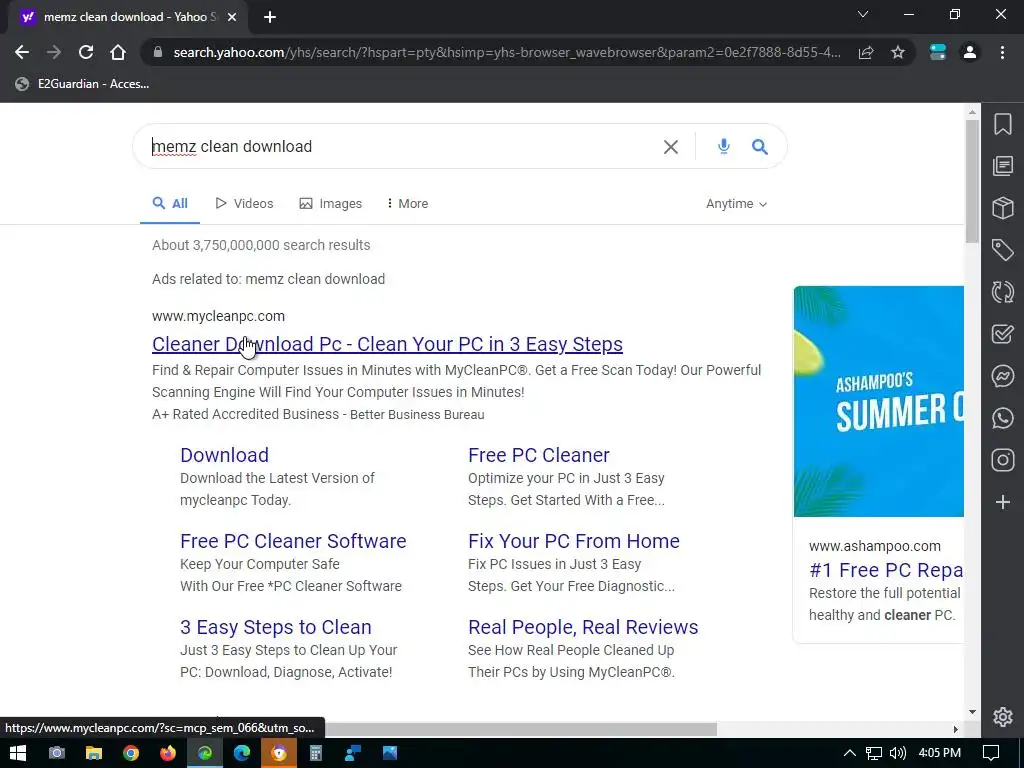Screen dimensions: 1024x768
Task: Click into the search query field
Action: pyautogui.click(x=398, y=146)
